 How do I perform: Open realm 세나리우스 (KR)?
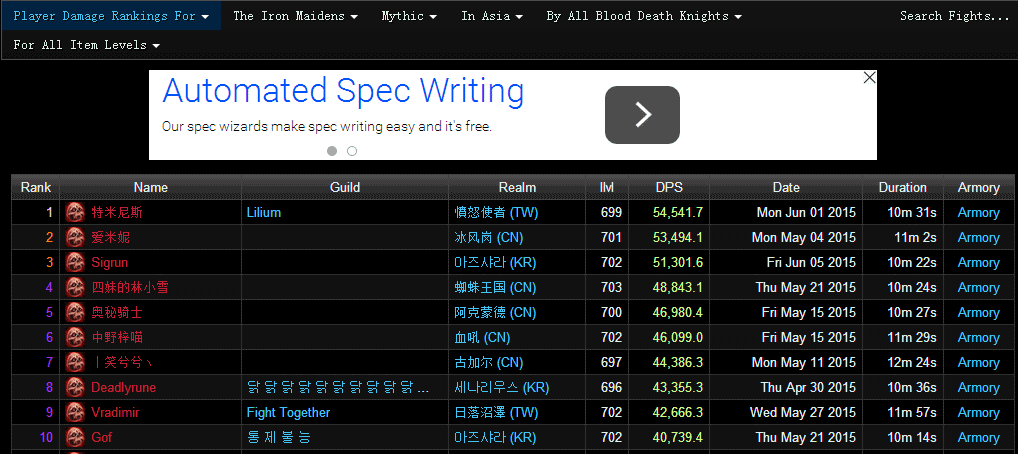pos(501,388)
